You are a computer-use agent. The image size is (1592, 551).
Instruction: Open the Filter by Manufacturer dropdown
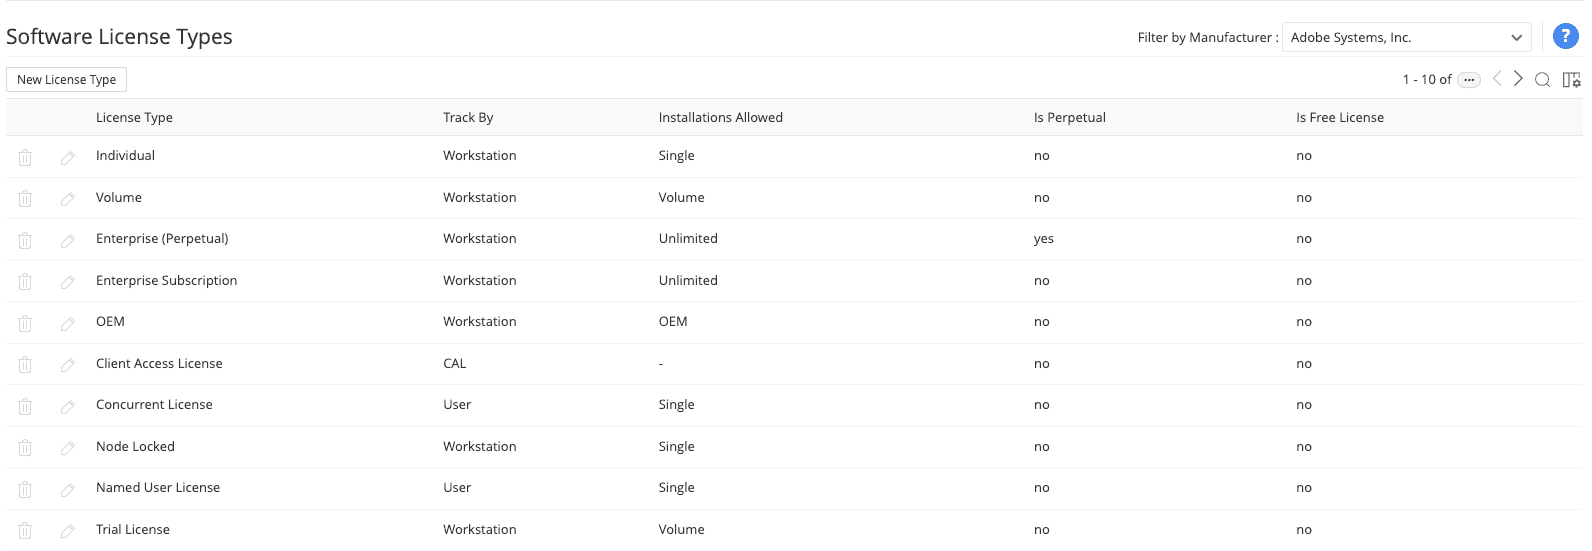(x=1406, y=38)
